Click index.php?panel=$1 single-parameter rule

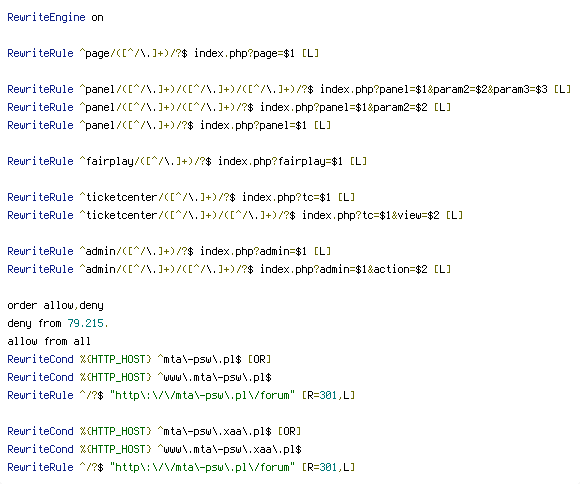(253, 125)
